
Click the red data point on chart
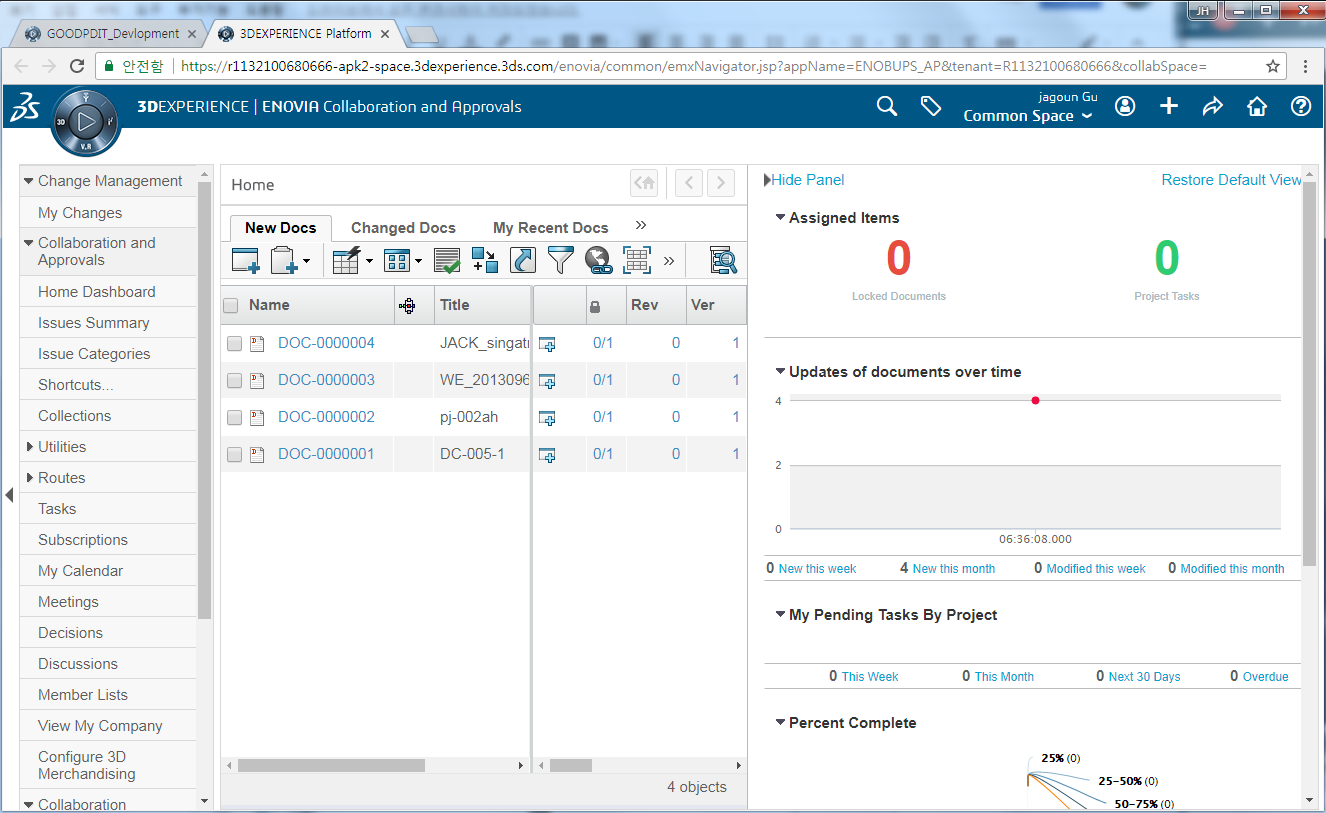[1035, 400]
